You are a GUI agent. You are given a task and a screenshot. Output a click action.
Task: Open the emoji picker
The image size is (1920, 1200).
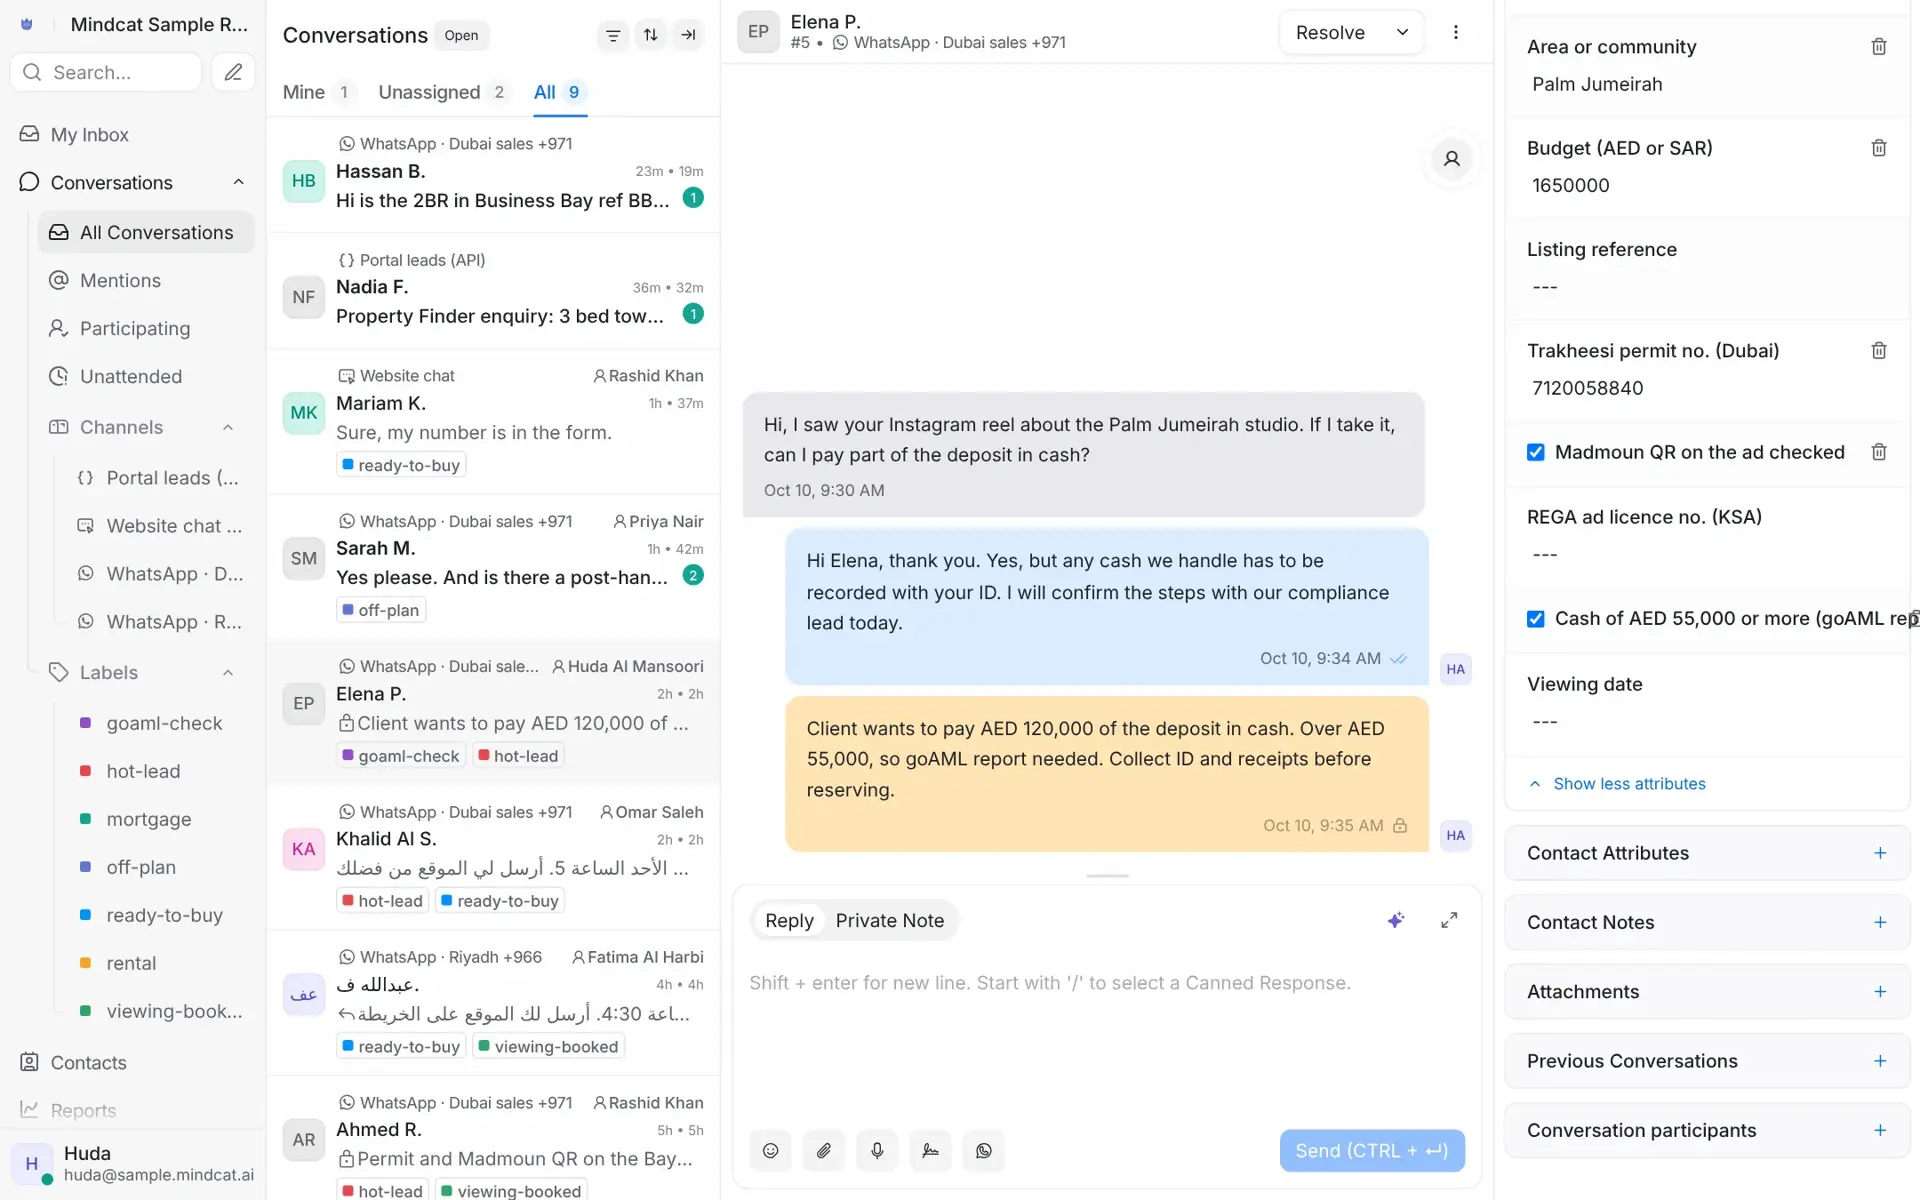pyautogui.click(x=770, y=1151)
